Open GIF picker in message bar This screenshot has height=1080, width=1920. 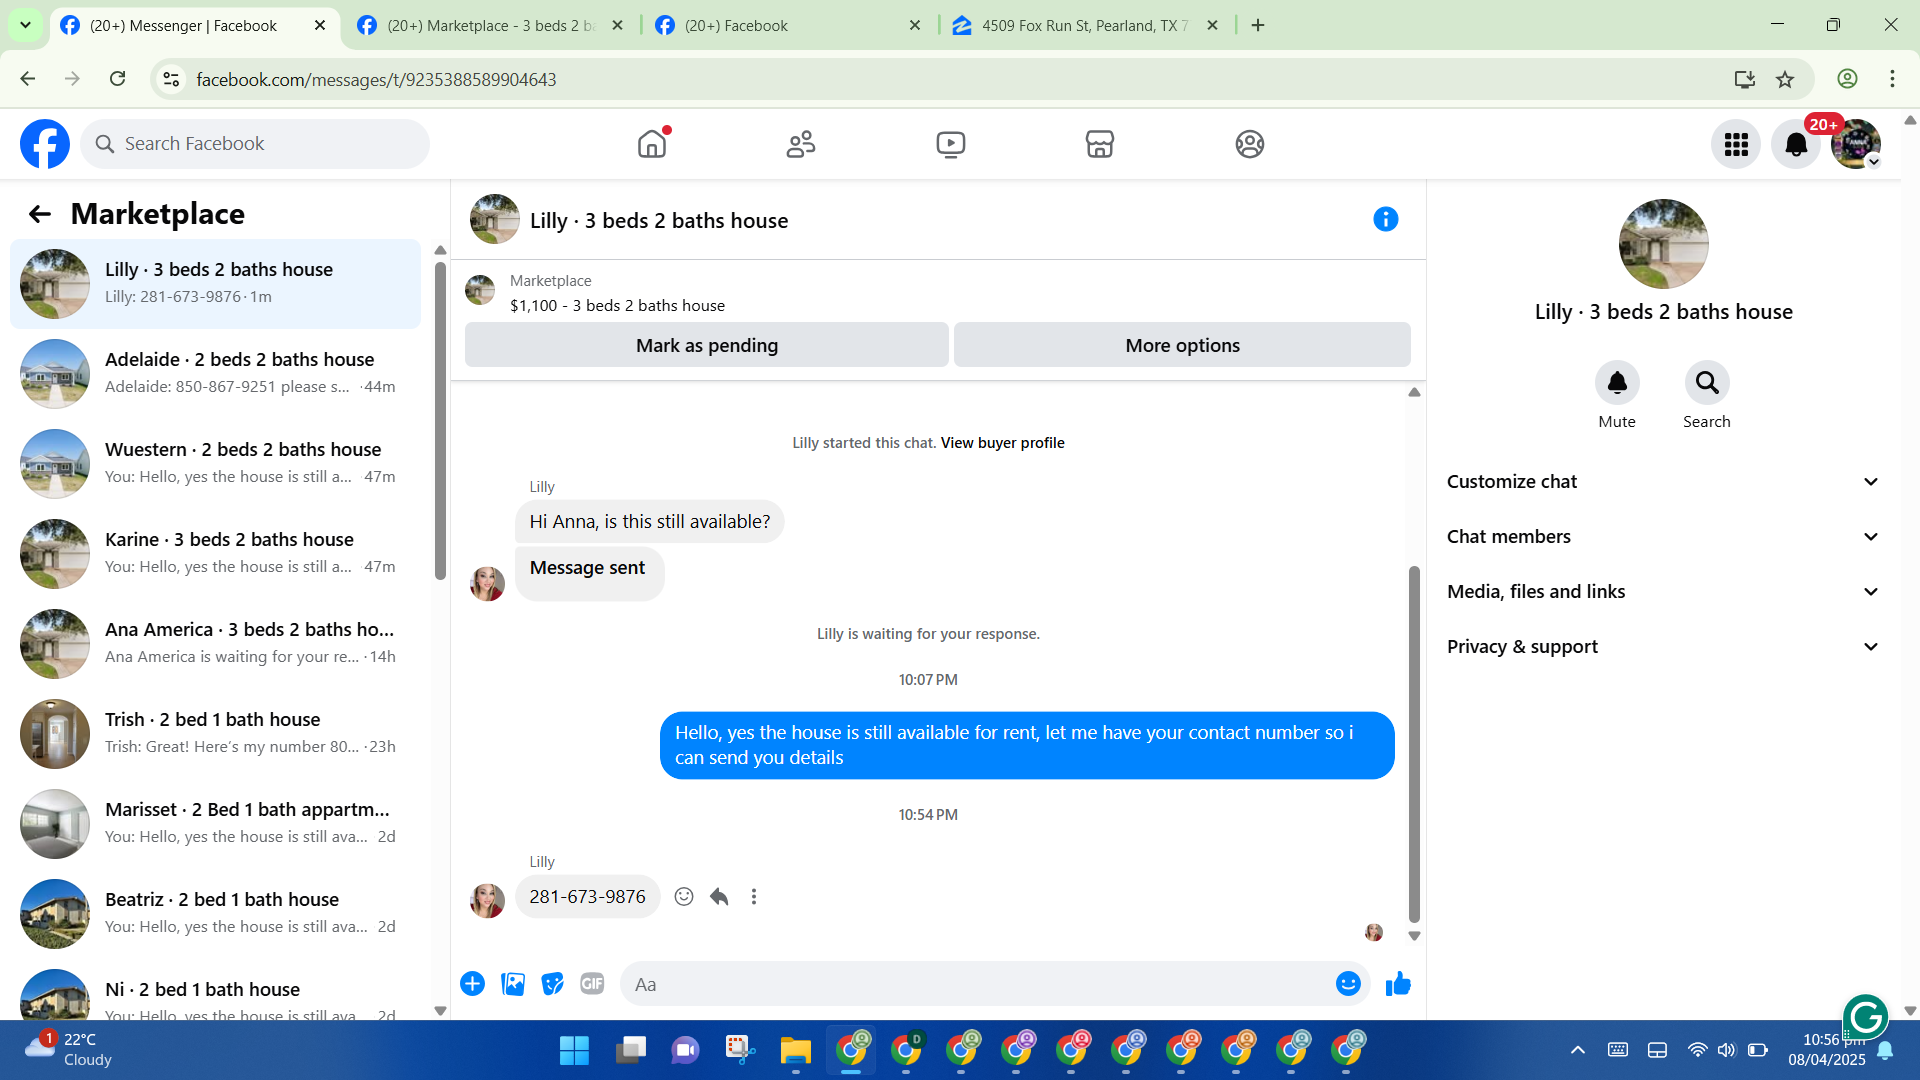592,984
